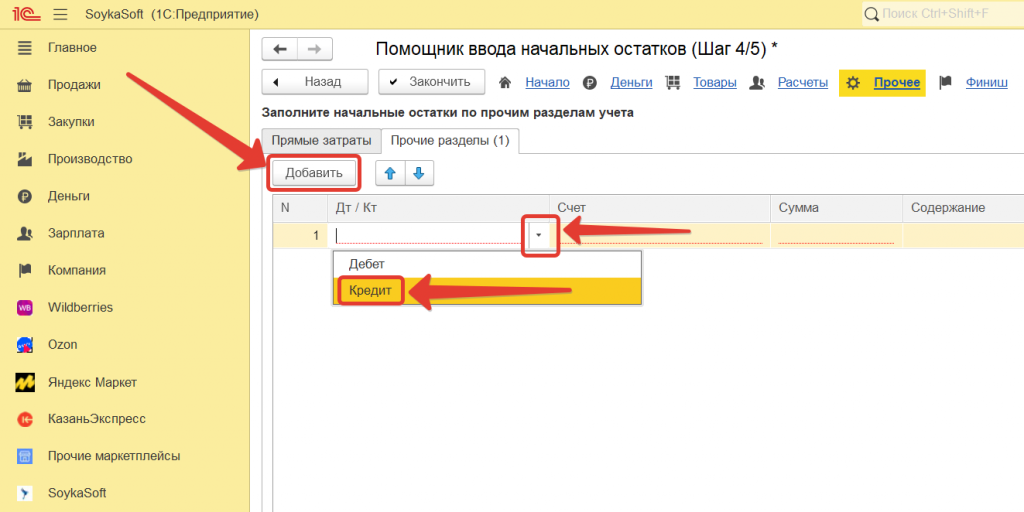Jump to the Товары step link
Screen dimensions: 1024x512
[x=715, y=82]
